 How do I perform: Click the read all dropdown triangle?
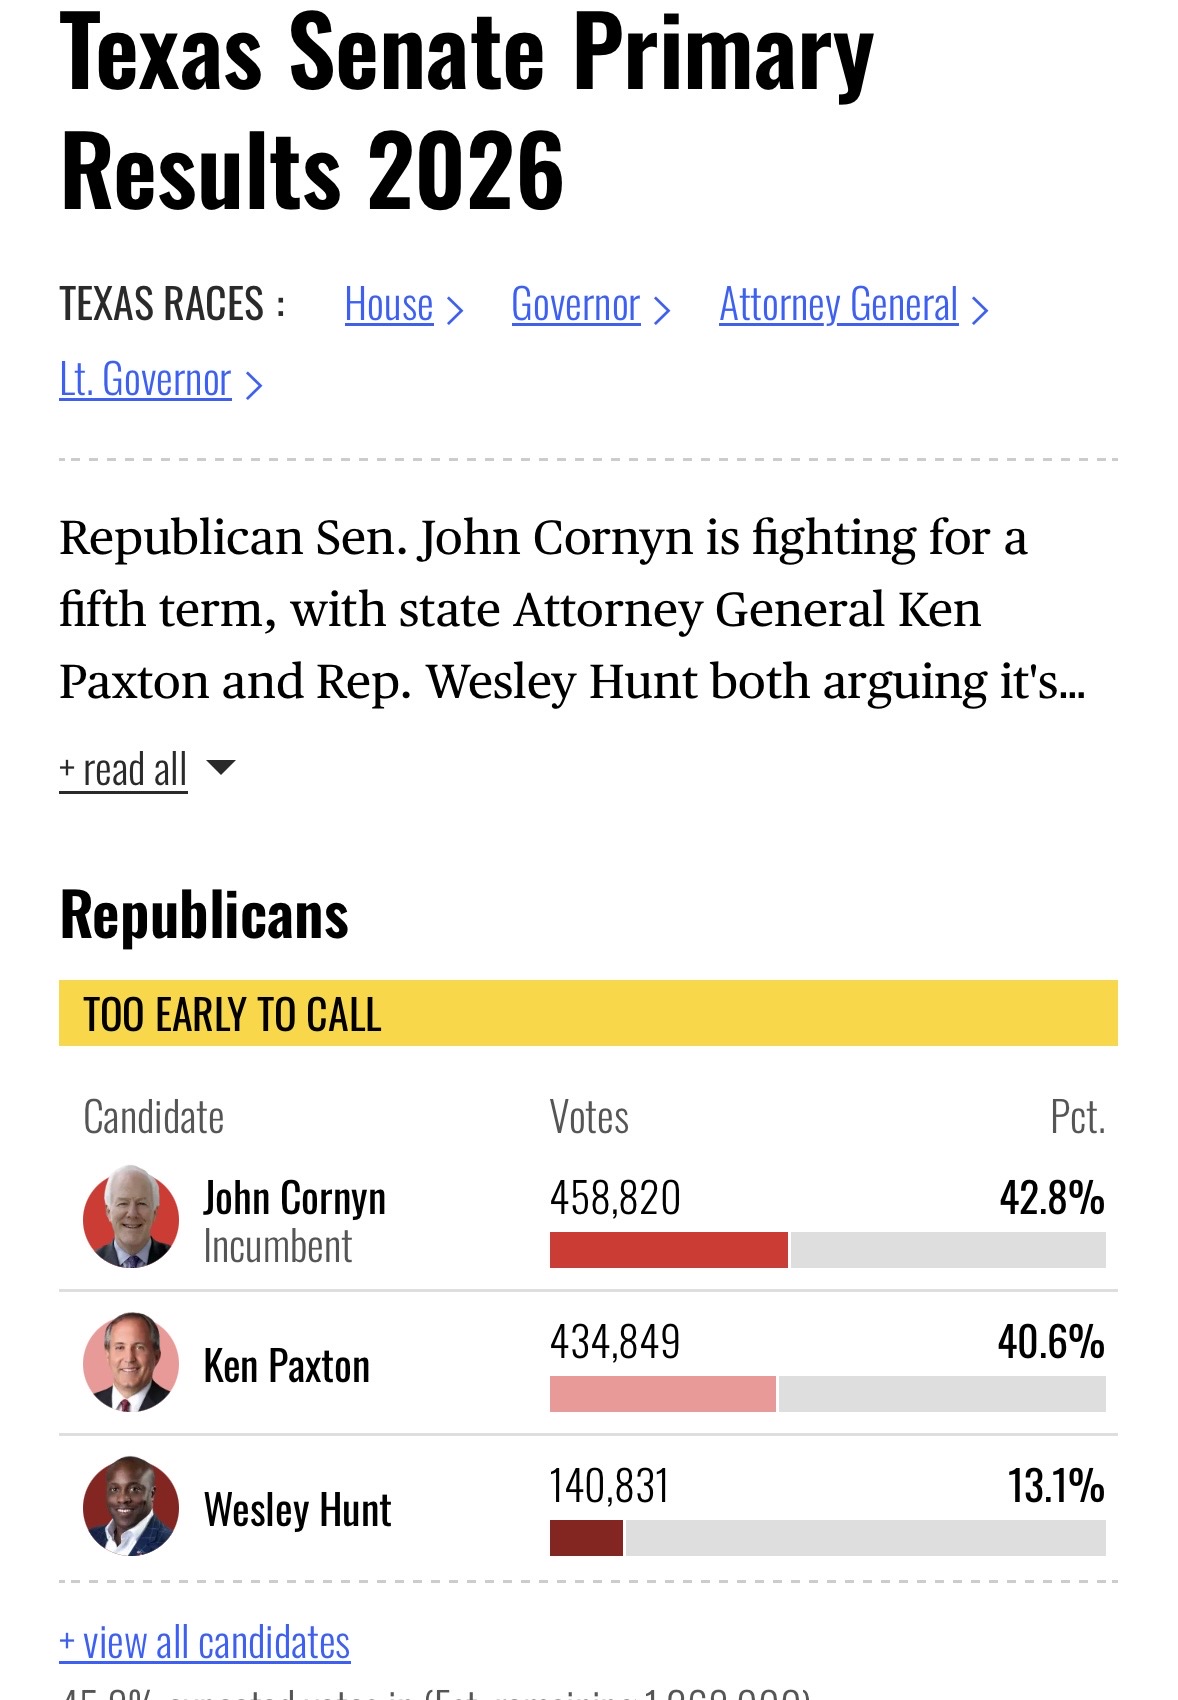pos(220,767)
